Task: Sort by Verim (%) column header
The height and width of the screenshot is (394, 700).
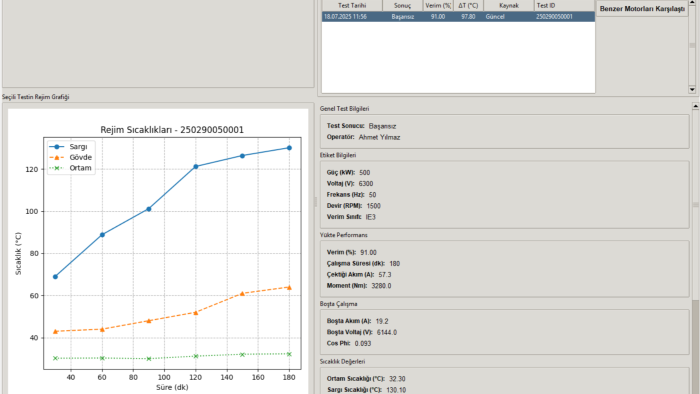Action: [x=438, y=5]
